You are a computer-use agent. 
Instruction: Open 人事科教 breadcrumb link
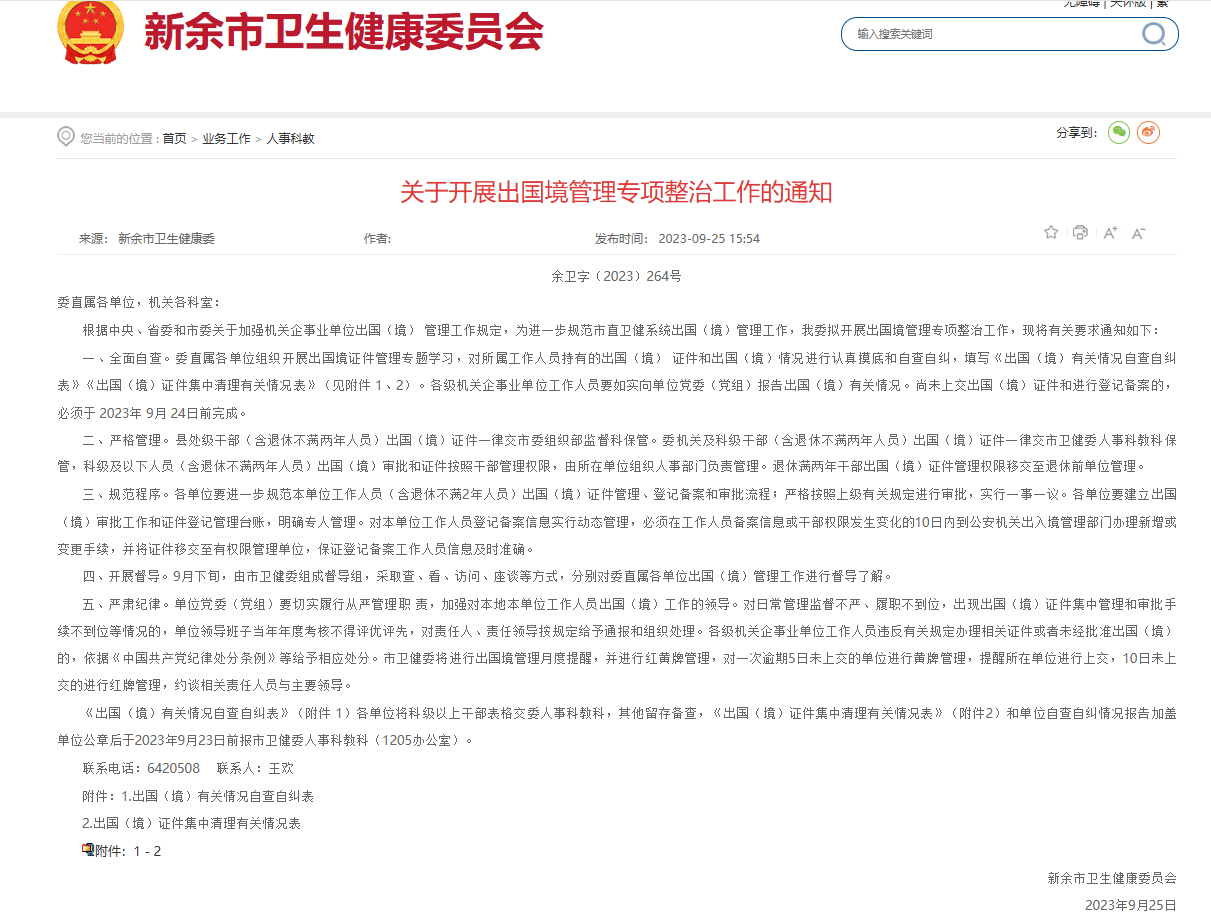tap(290, 139)
